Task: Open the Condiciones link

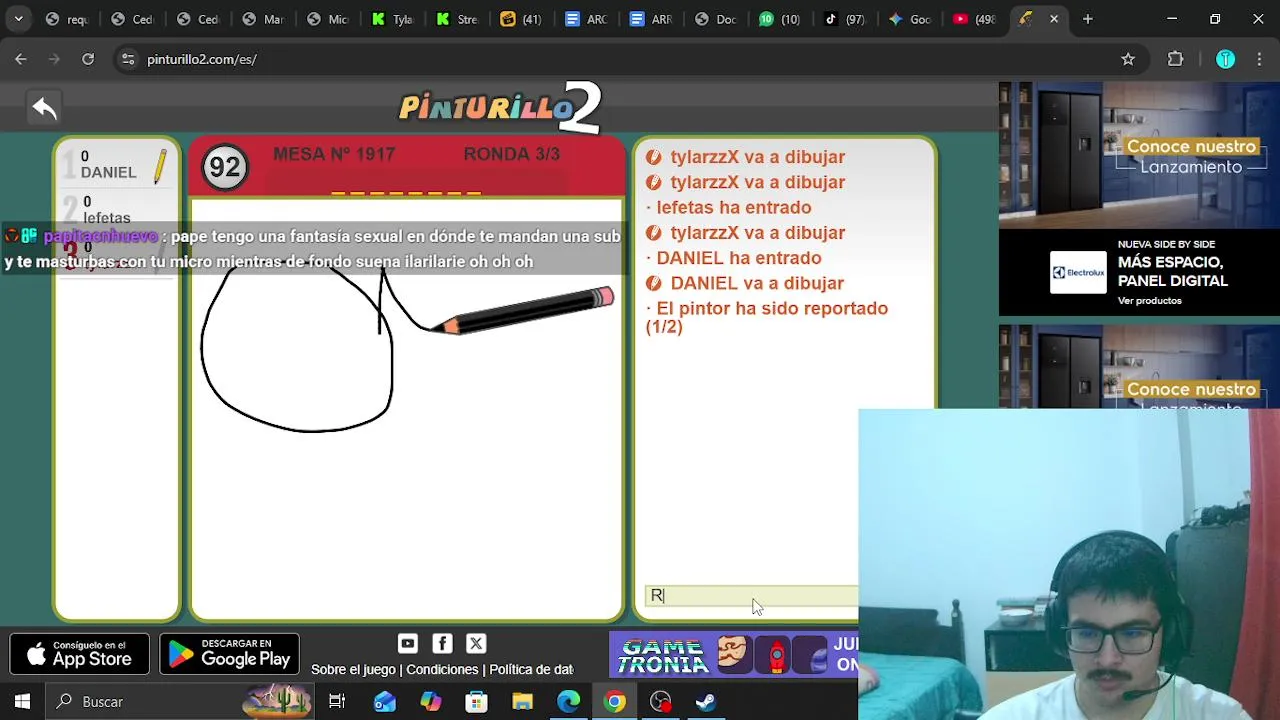Action: tap(442, 669)
